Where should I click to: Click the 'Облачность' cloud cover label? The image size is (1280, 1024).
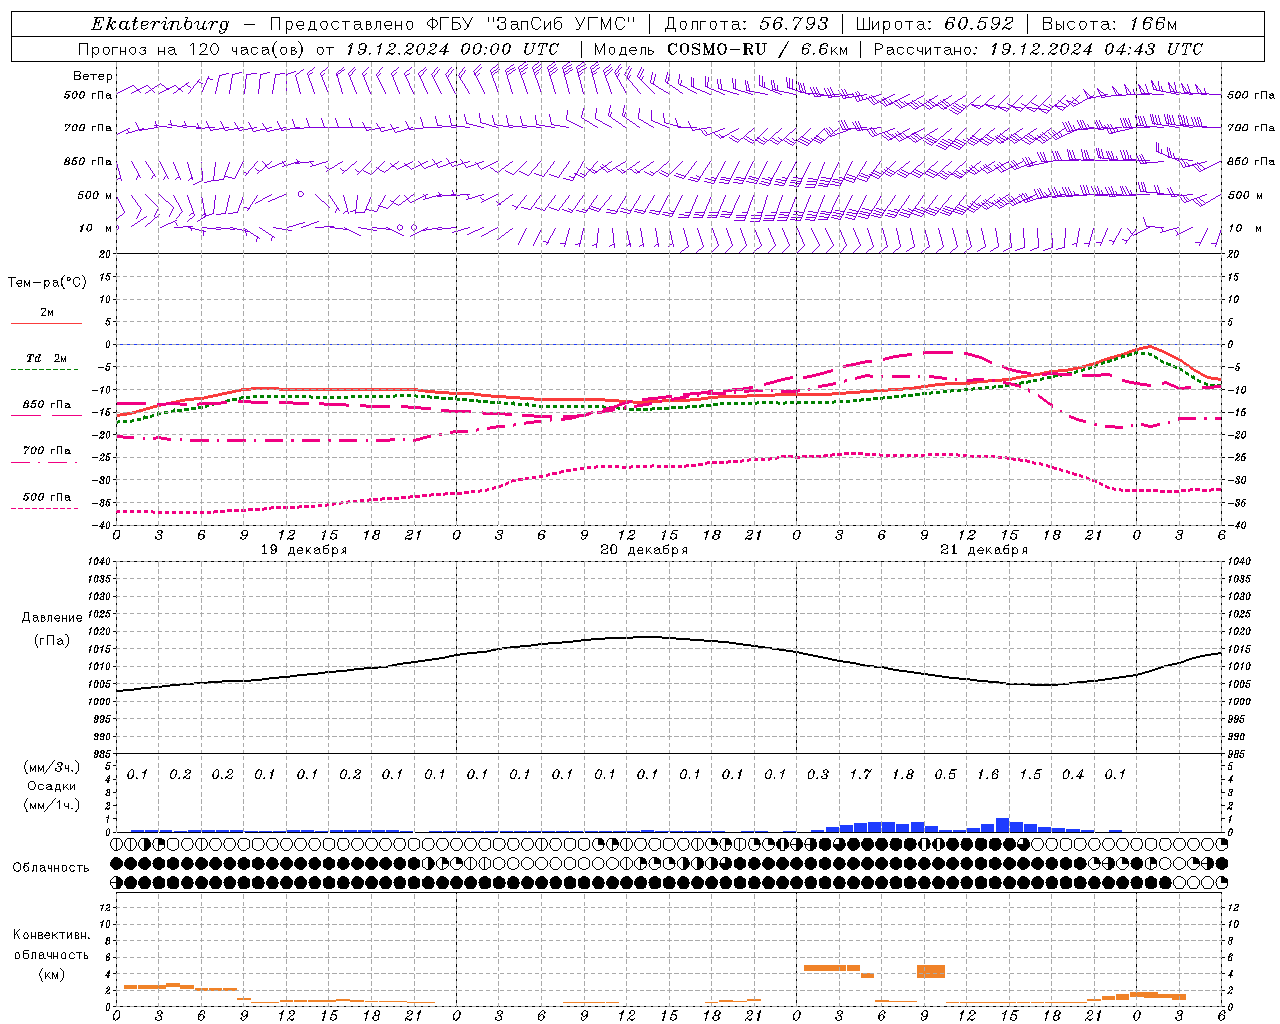51,867
